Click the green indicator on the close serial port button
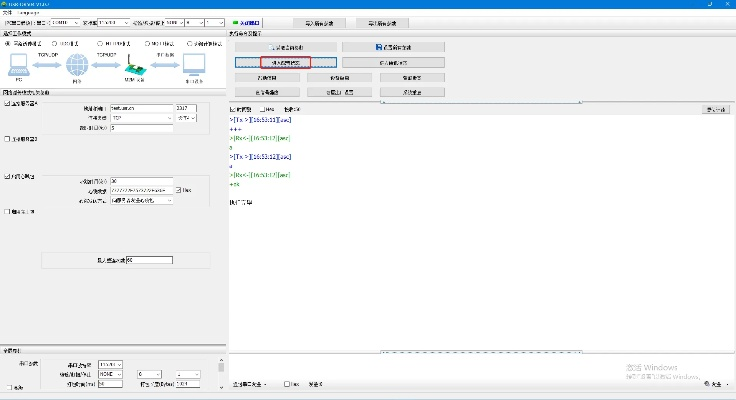The image size is (736, 400). click(236, 23)
